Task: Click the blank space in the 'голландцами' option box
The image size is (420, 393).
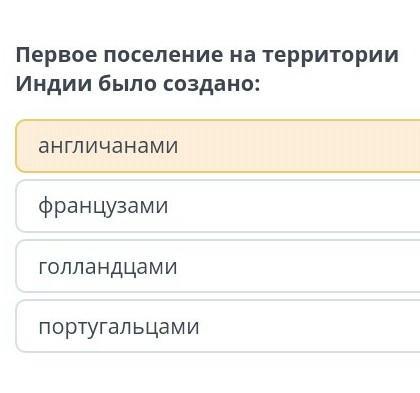Action: coord(298,266)
